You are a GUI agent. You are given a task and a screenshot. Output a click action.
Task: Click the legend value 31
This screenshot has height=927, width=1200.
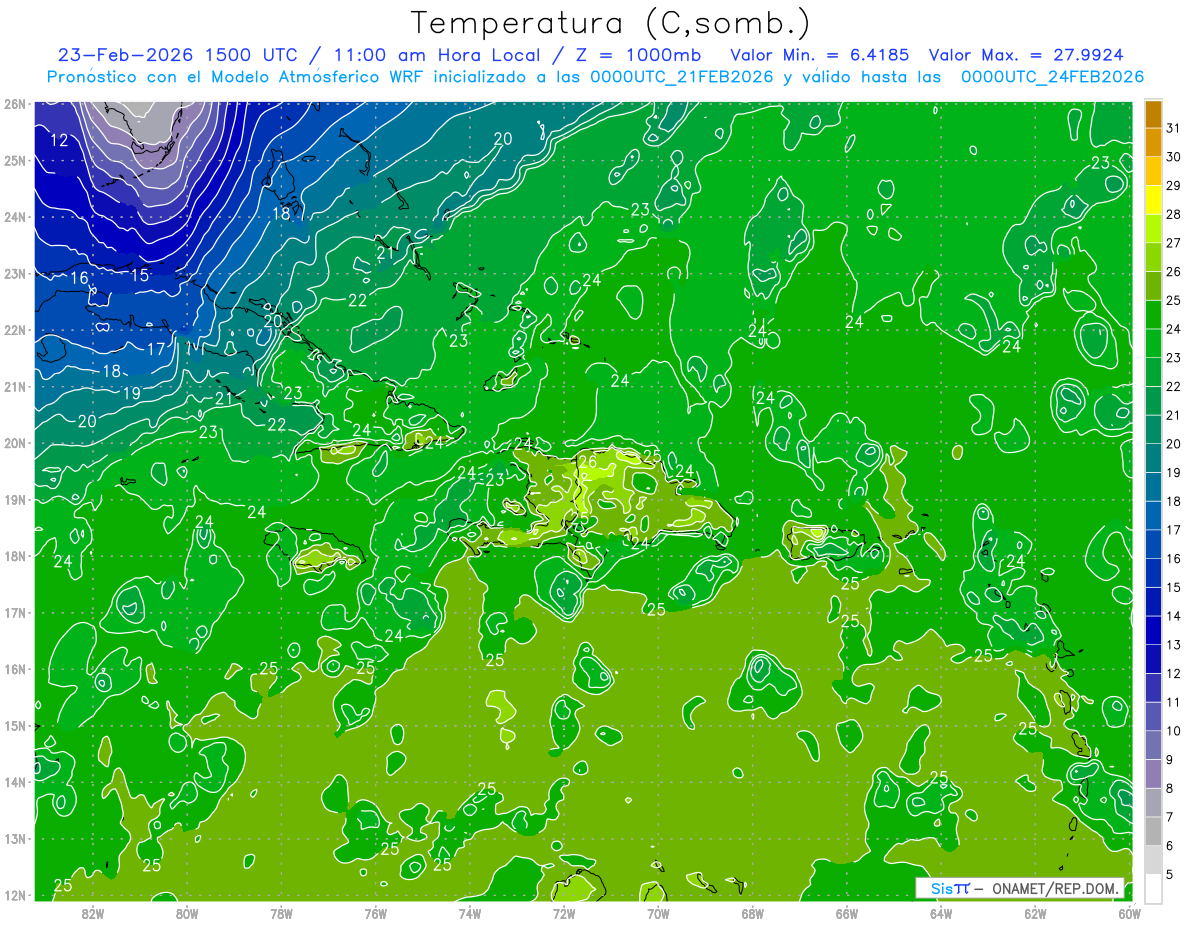1173,128
